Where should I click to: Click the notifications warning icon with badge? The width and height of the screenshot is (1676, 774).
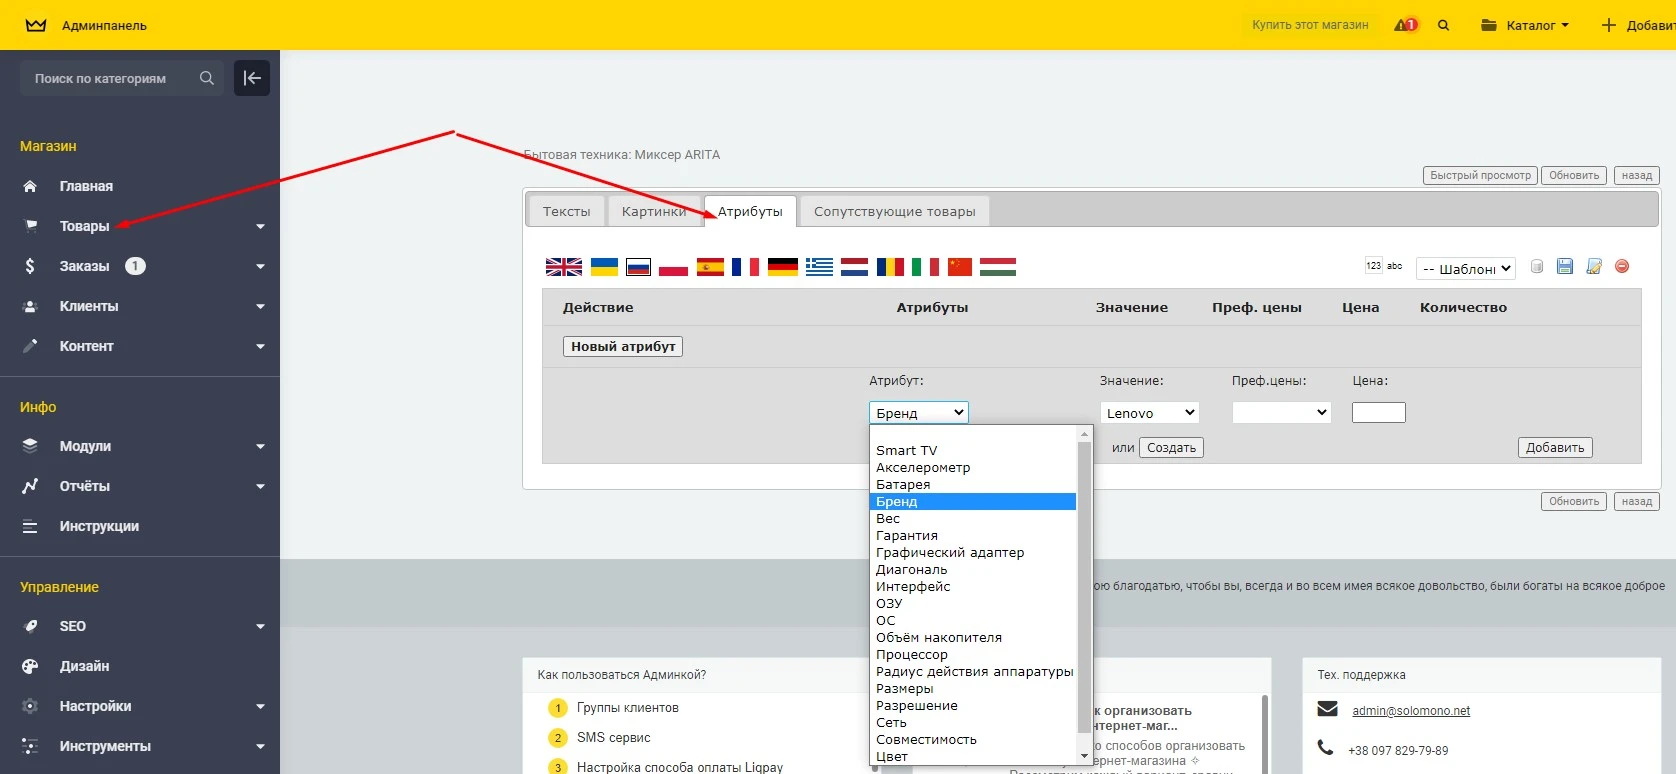[x=1406, y=25]
